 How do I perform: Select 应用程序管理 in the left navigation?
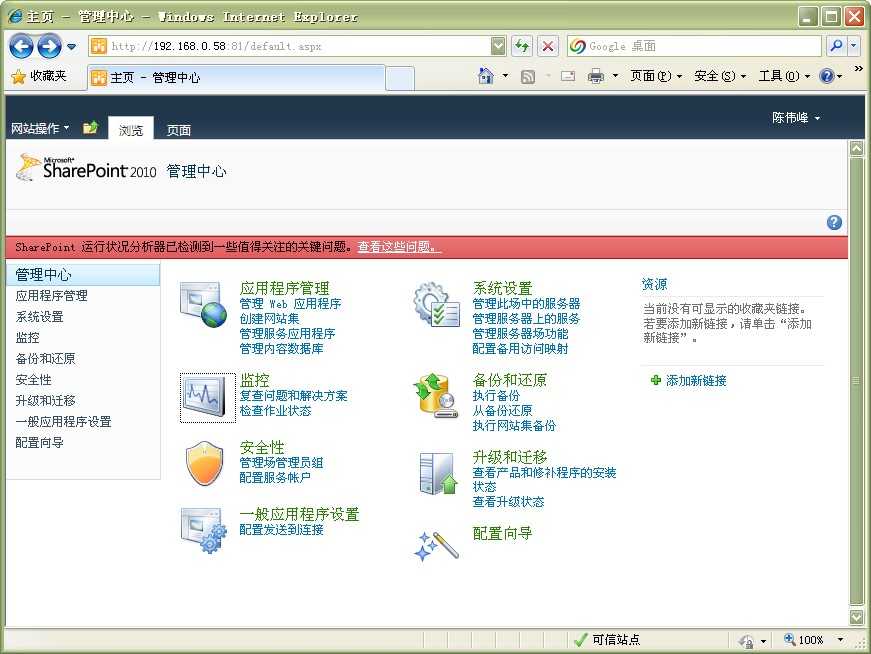[x=52, y=296]
